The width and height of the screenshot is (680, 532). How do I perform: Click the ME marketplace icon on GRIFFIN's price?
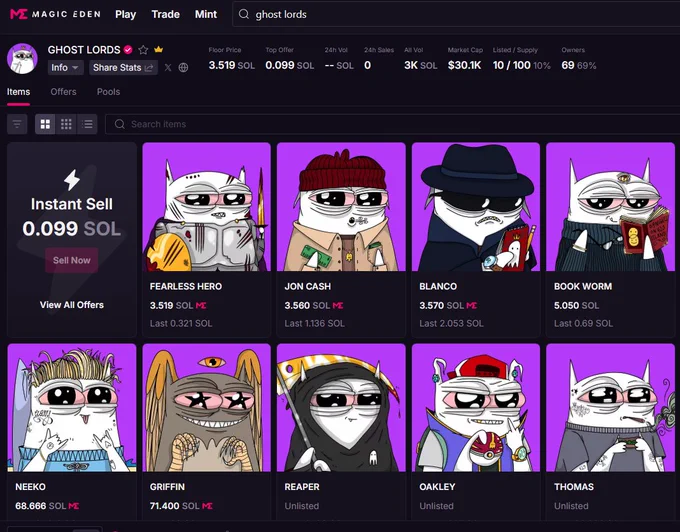tap(208, 506)
